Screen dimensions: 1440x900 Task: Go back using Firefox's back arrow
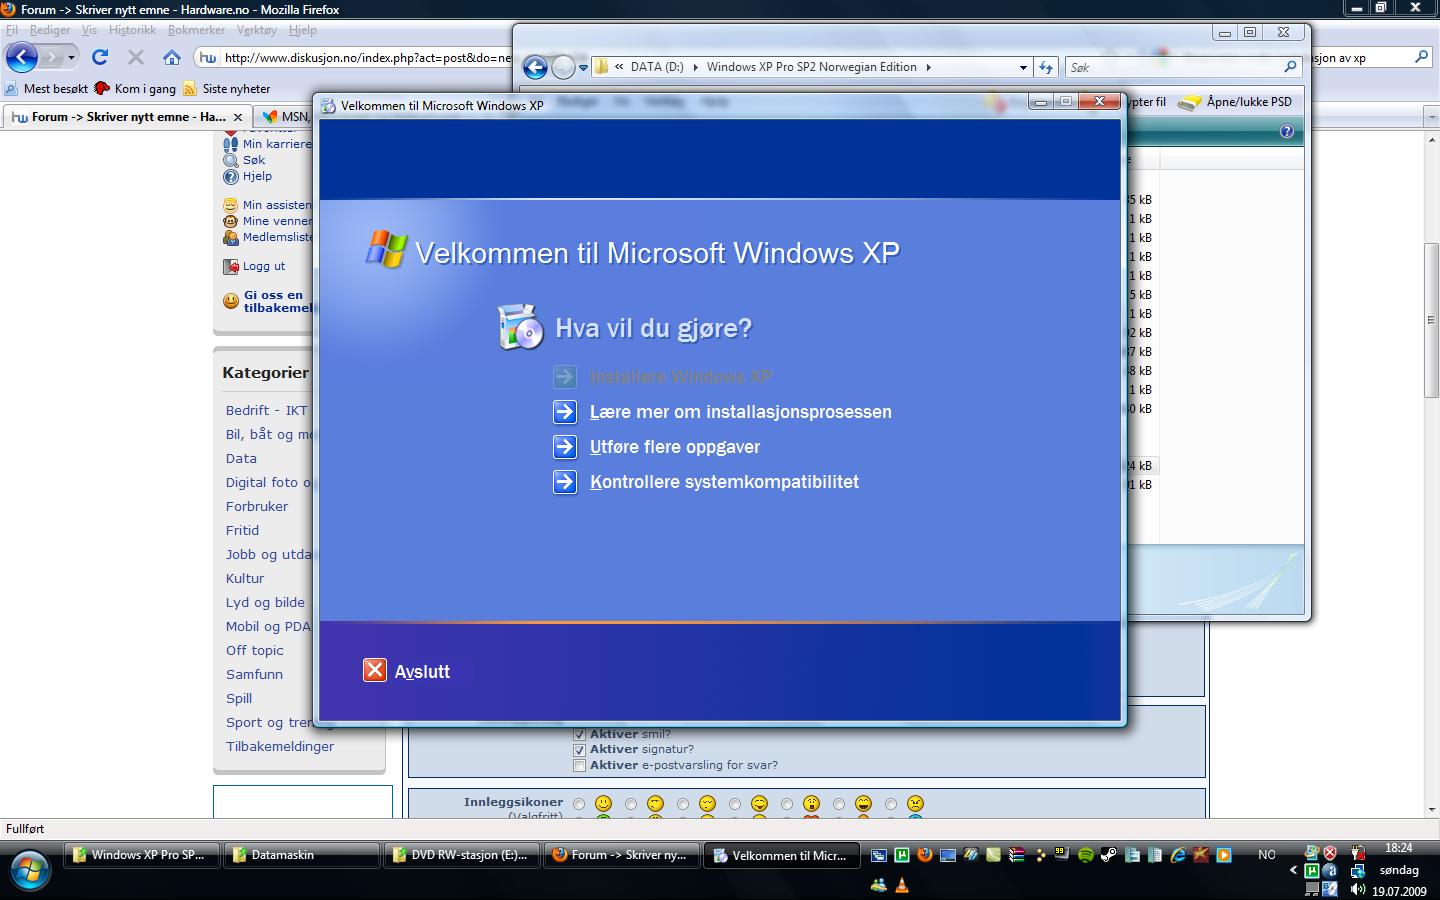(21, 57)
